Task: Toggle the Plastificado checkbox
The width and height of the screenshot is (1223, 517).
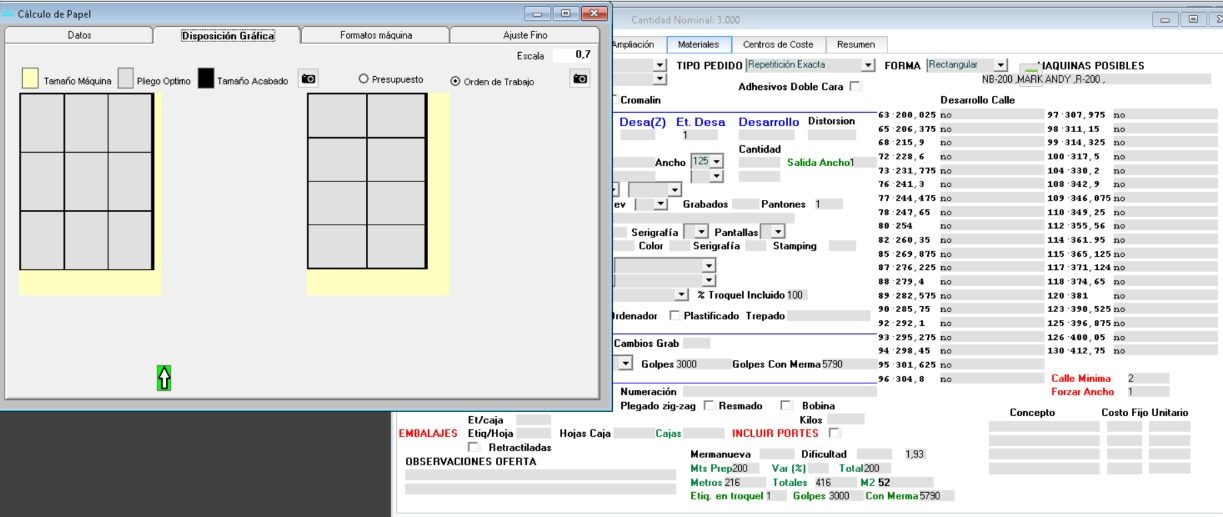Action: (674, 316)
